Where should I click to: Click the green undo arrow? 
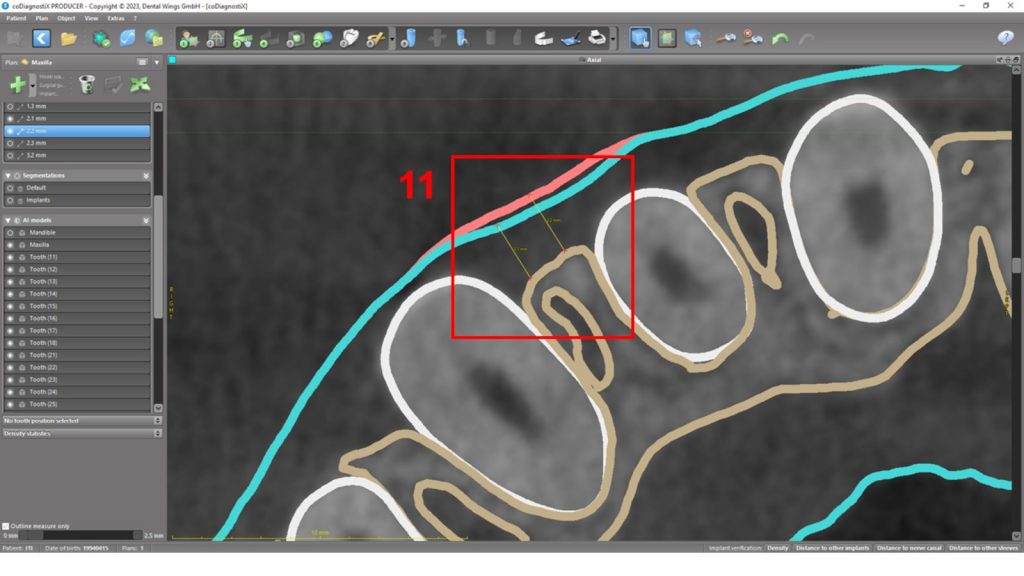[x=780, y=39]
